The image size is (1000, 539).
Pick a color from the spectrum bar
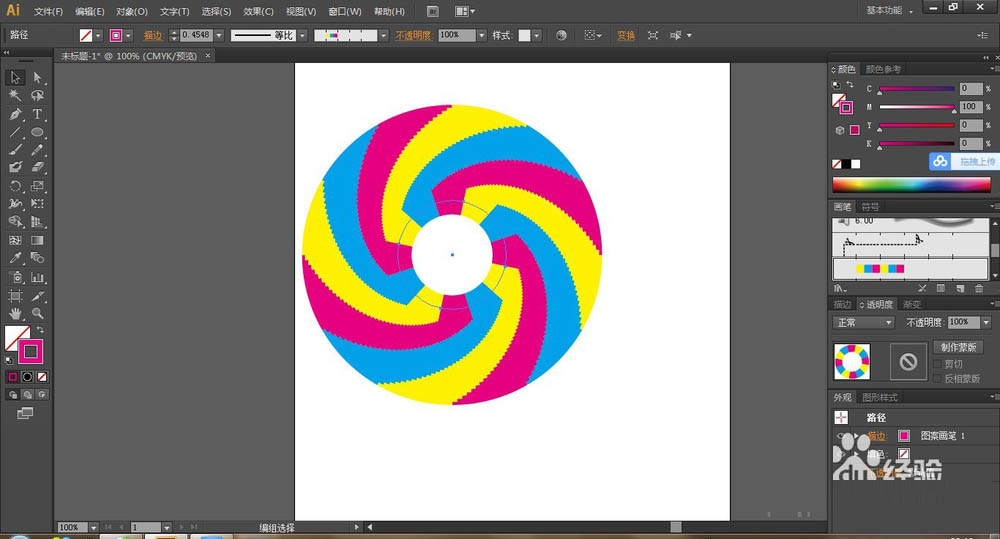coord(910,184)
